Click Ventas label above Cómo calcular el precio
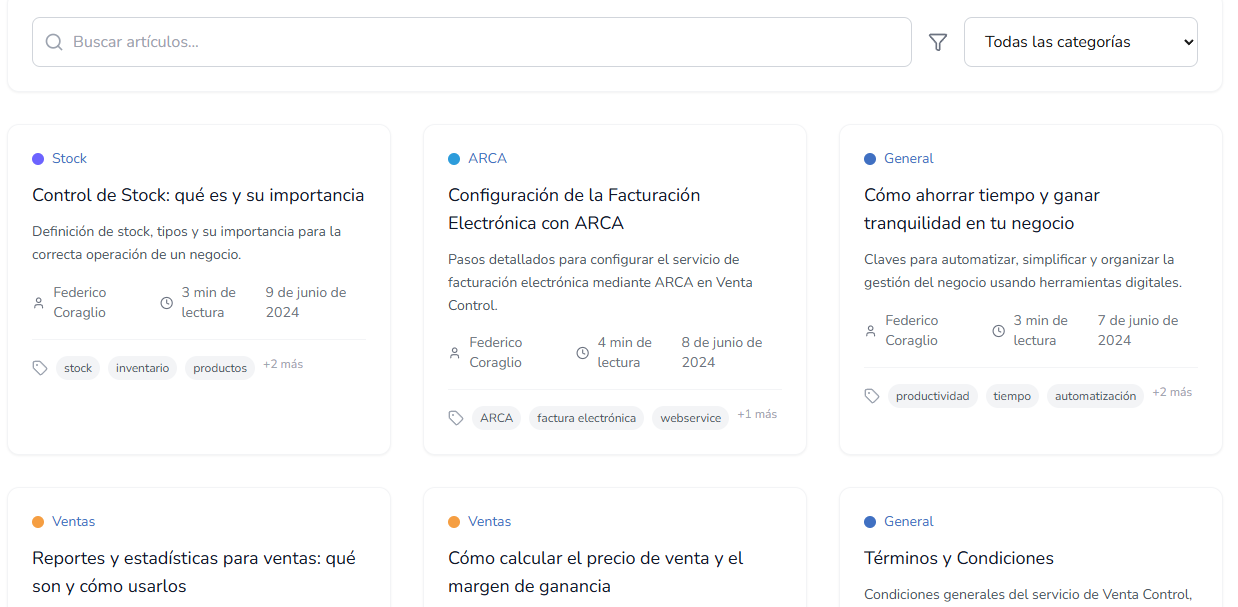1238x607 pixels. [x=490, y=521]
